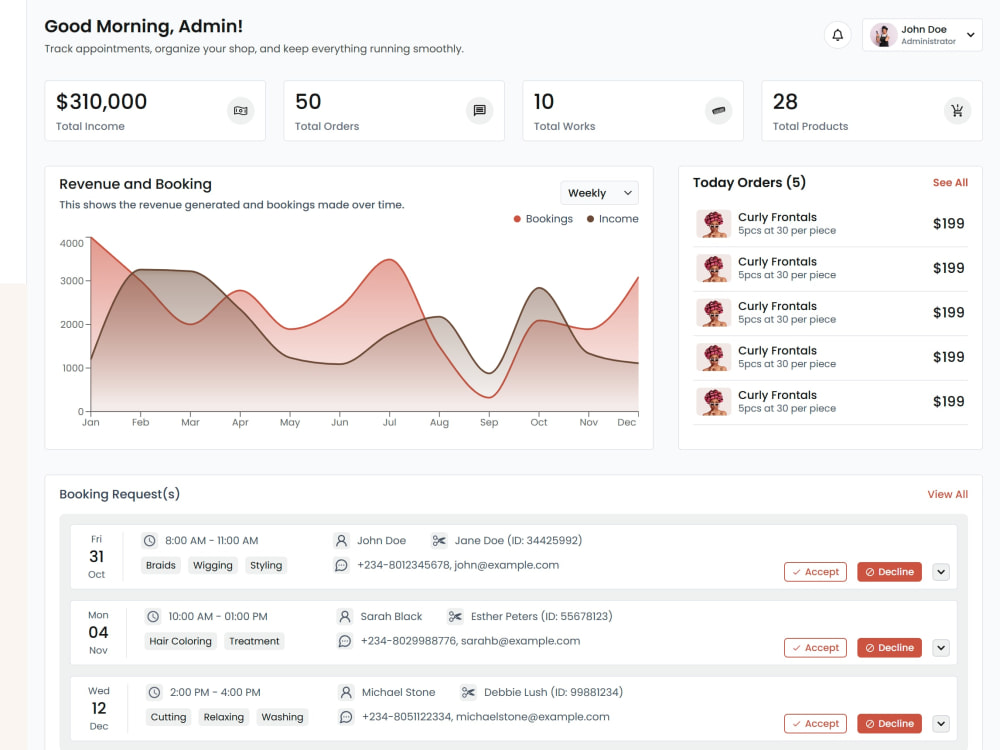Viewport: 1000px width, 750px height.
Task: Expand the Fri 31 Oct booking details
Action: (x=941, y=572)
